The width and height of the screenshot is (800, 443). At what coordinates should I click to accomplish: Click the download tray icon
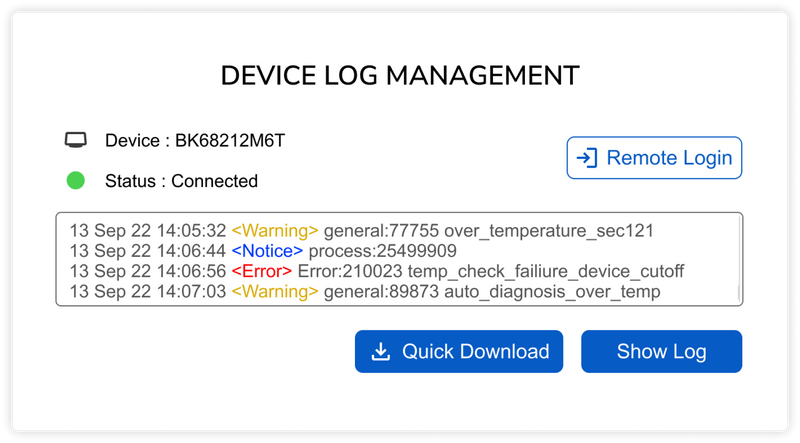click(380, 352)
